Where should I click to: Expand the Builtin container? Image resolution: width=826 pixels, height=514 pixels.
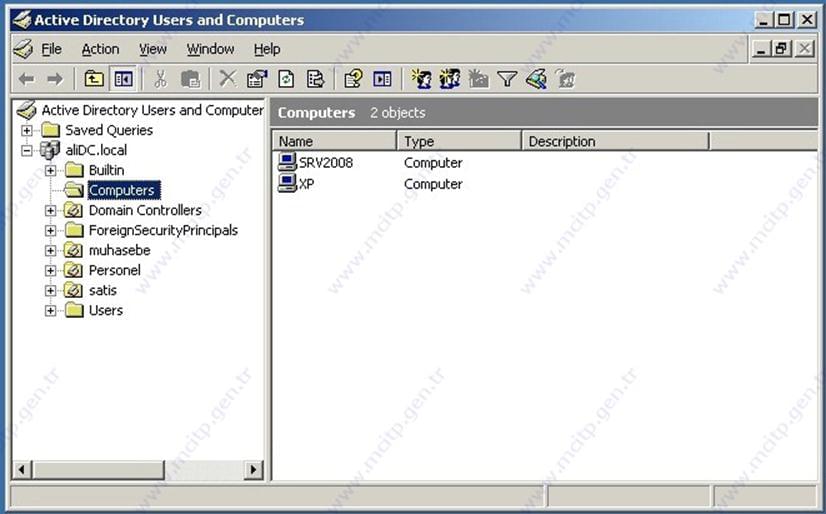point(50,171)
